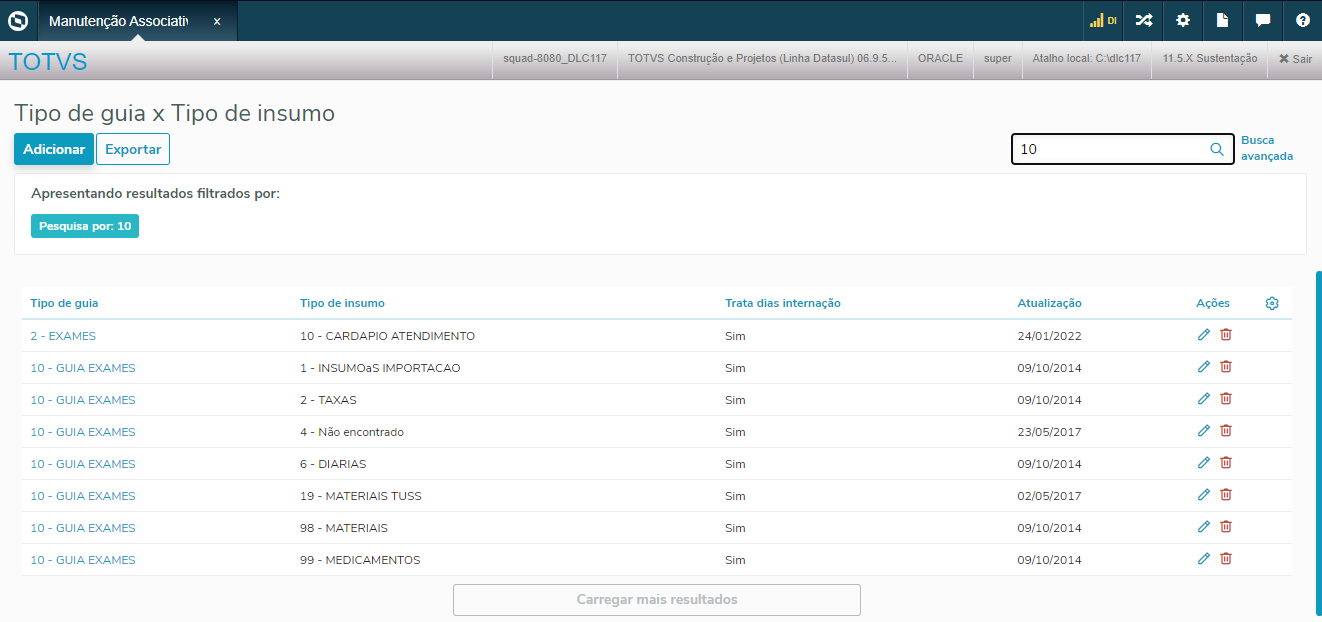Open GUIA EXAMES link in DIARIAS row
Screen dimensions: 1322x622
83,464
